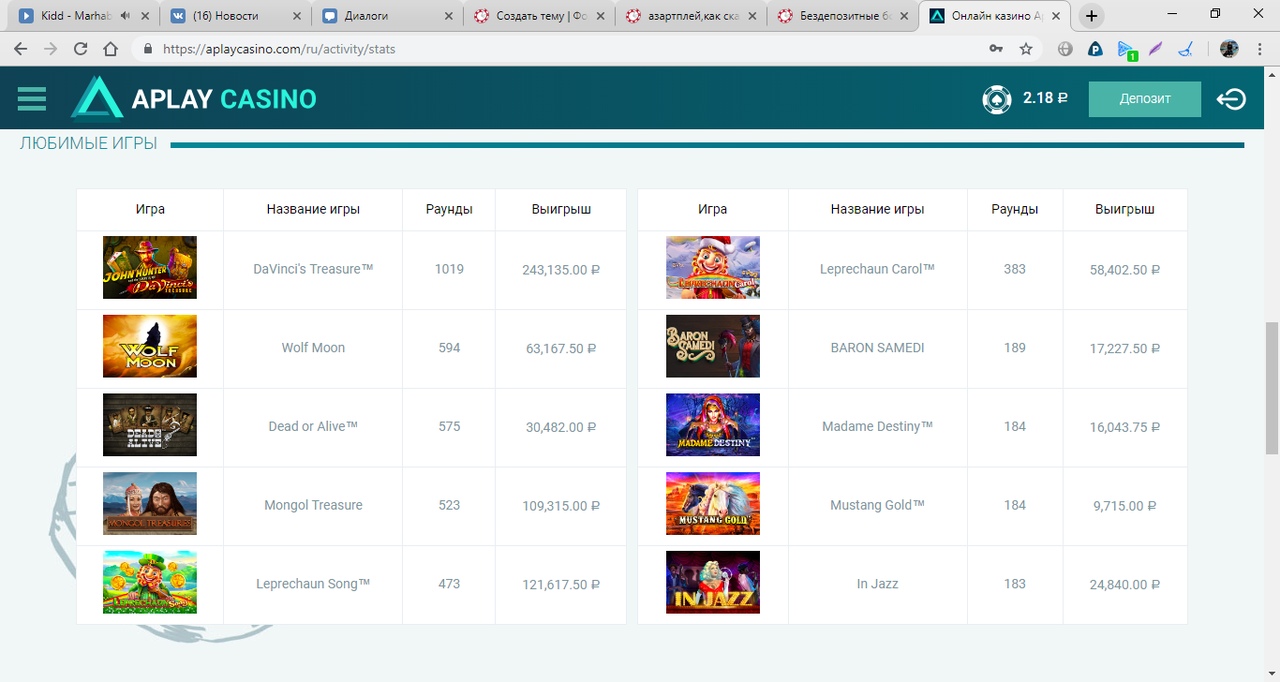1280x682 pixels.
Task: Open the blue broom extension
Action: click(1186, 49)
